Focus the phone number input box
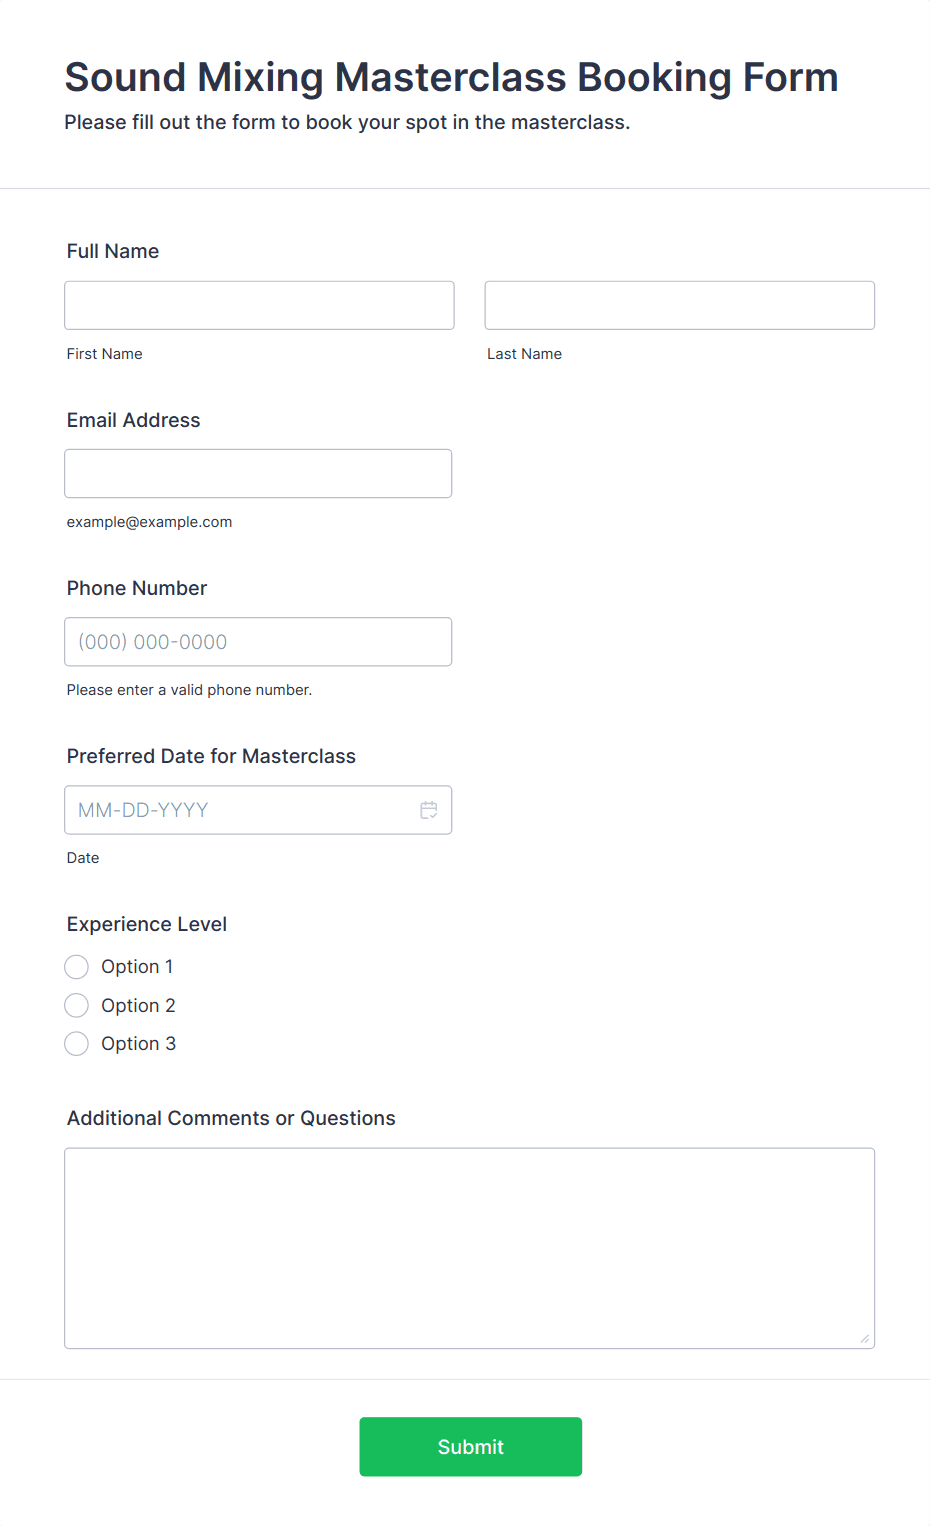930x1526 pixels. (258, 642)
